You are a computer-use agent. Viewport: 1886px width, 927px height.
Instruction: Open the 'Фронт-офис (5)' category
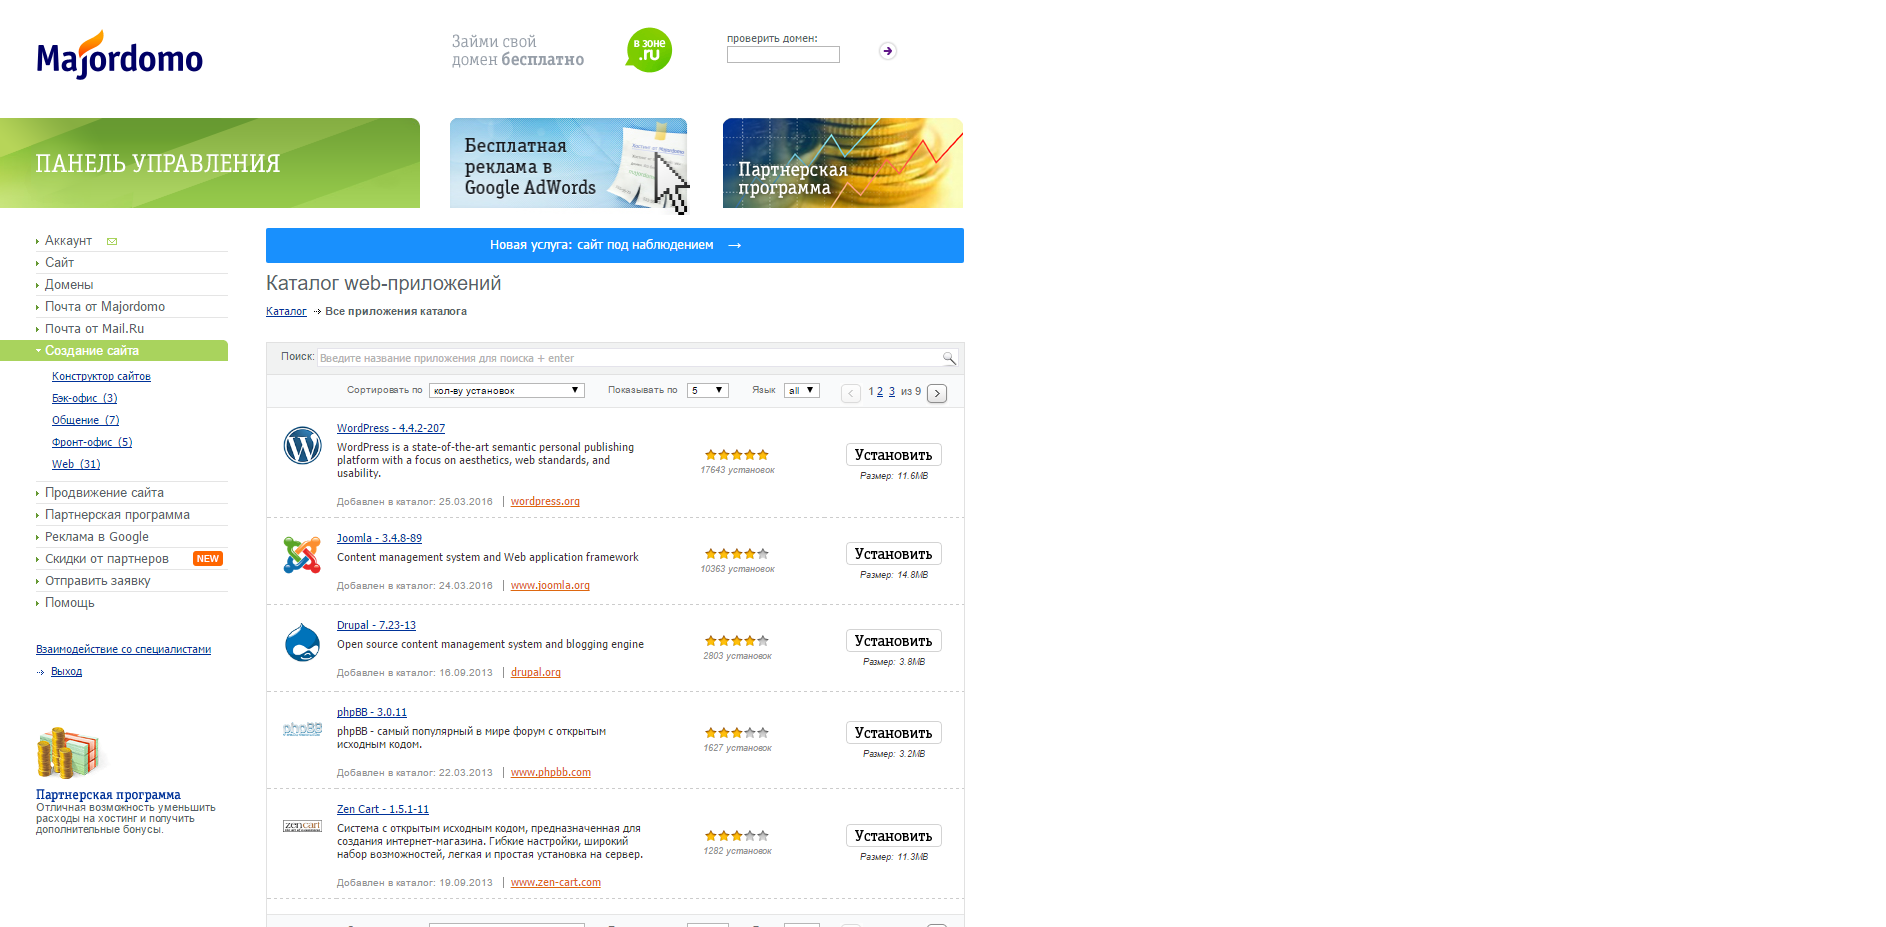(92, 443)
